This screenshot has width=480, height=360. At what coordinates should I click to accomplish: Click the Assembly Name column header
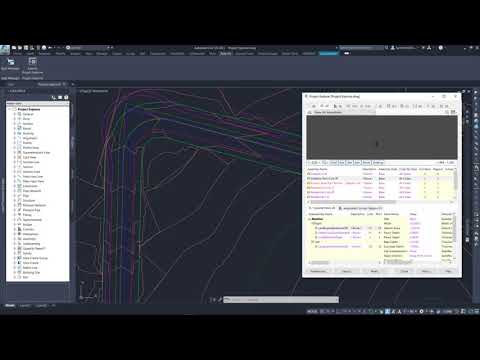click(317, 169)
